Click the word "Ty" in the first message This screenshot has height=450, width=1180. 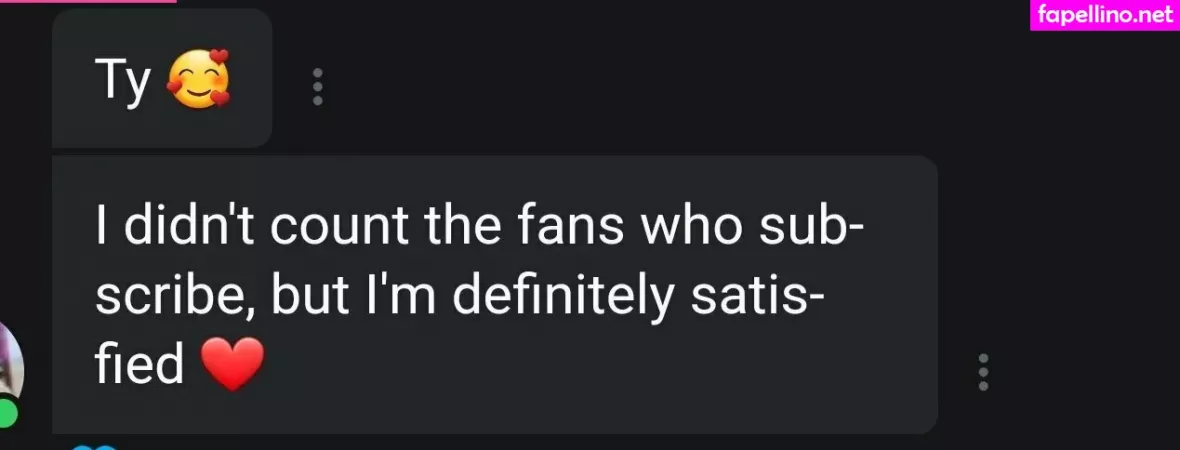click(x=122, y=81)
